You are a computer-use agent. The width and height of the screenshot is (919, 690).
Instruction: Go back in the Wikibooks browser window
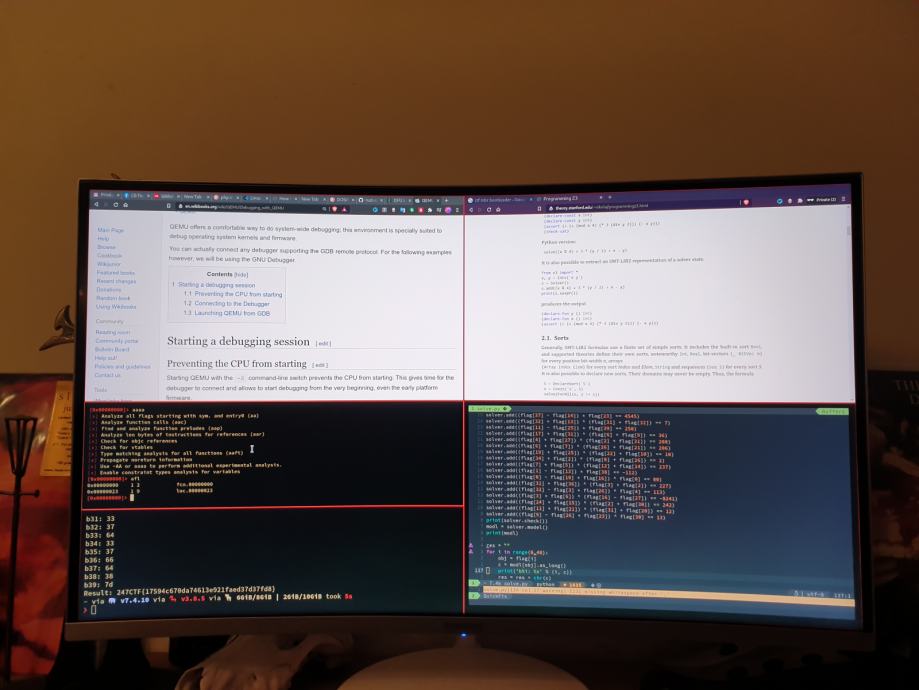pos(96,204)
